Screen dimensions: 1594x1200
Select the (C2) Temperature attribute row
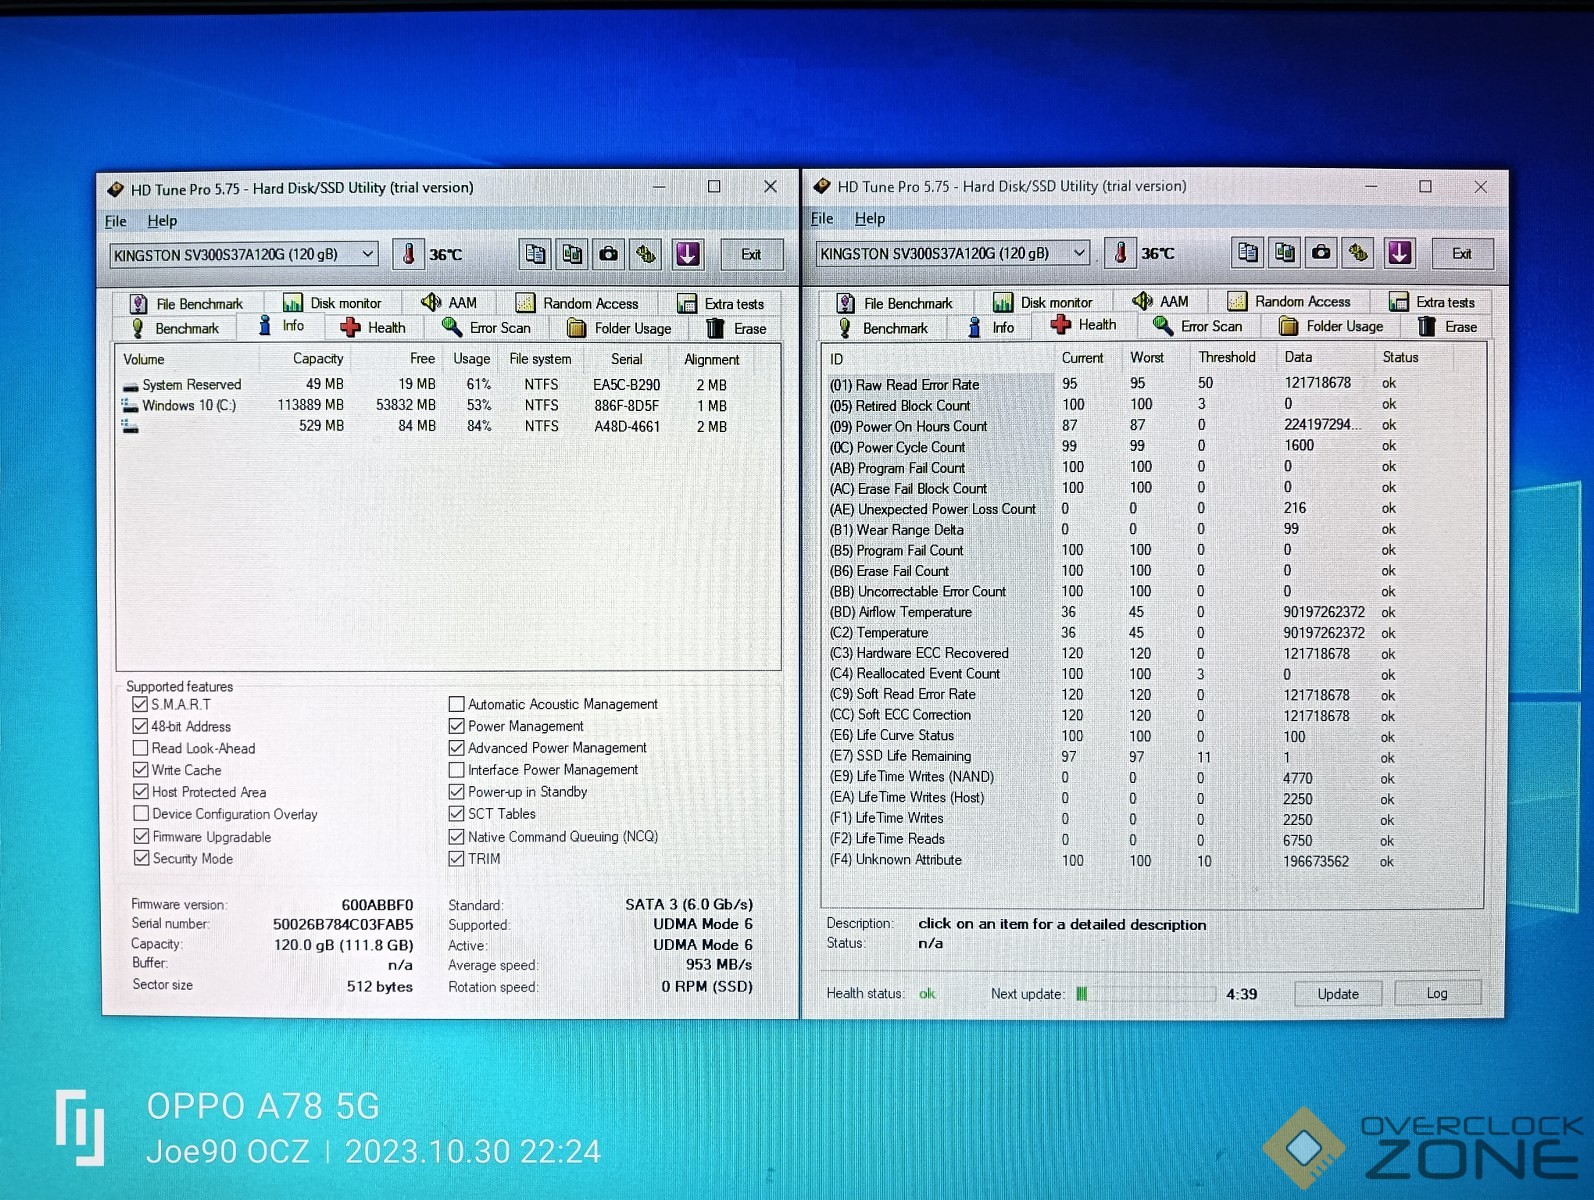[x=1150, y=632]
